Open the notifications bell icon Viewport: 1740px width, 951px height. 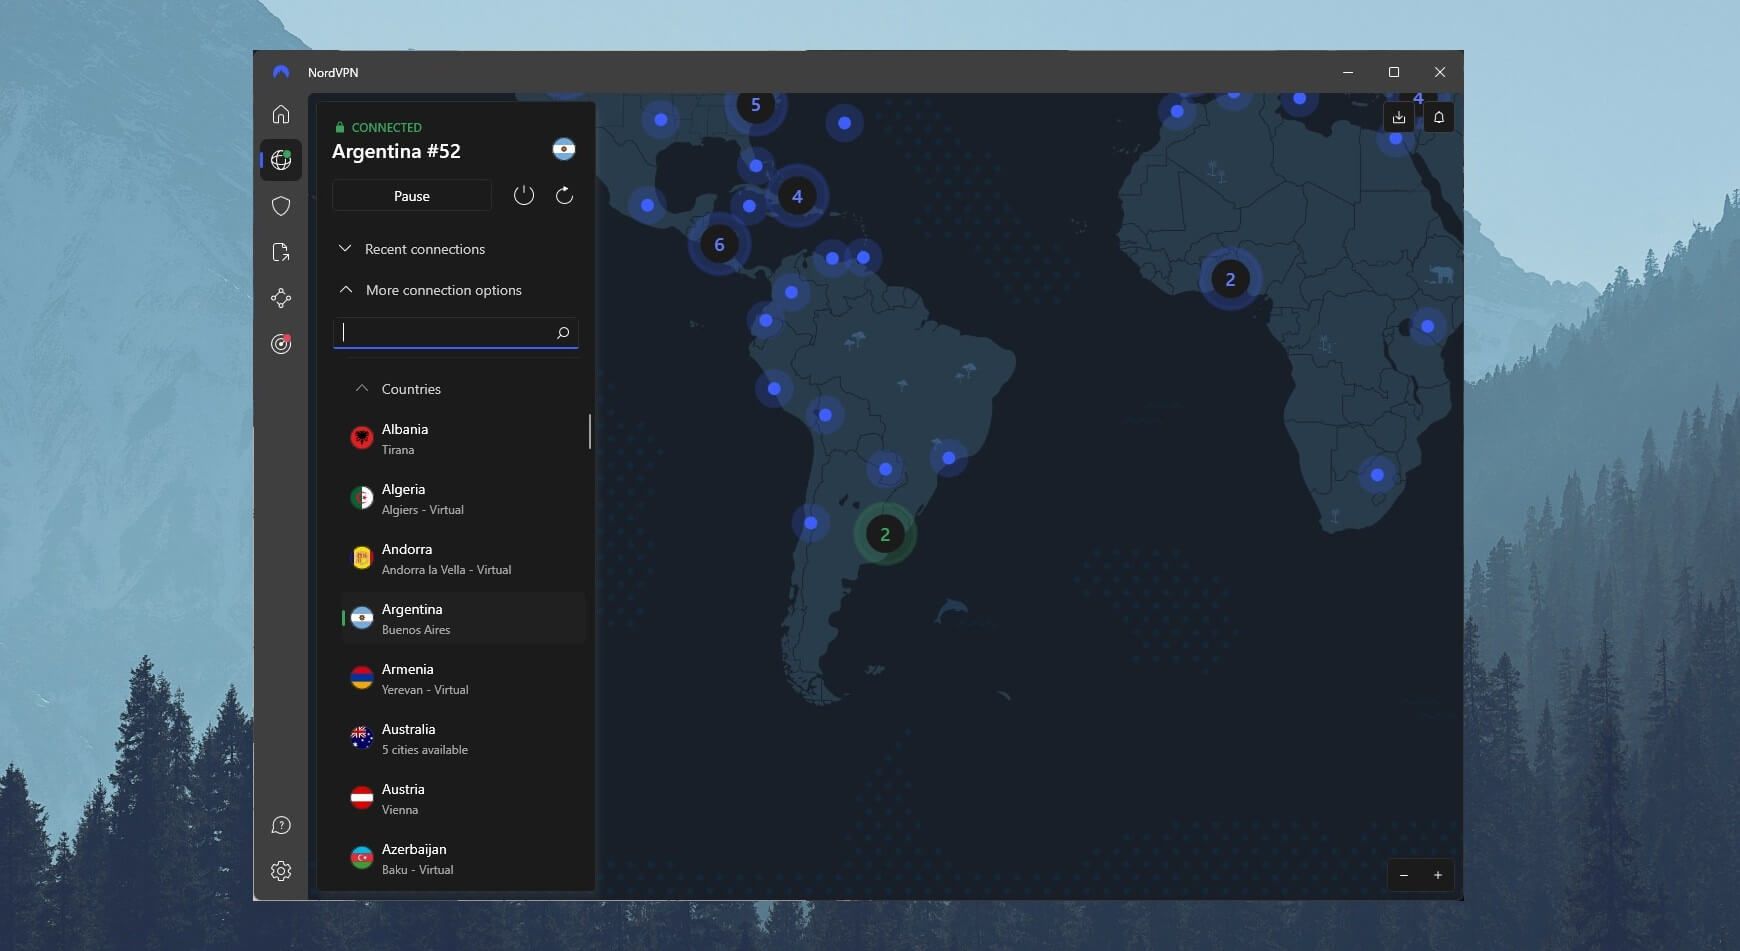click(x=1439, y=117)
